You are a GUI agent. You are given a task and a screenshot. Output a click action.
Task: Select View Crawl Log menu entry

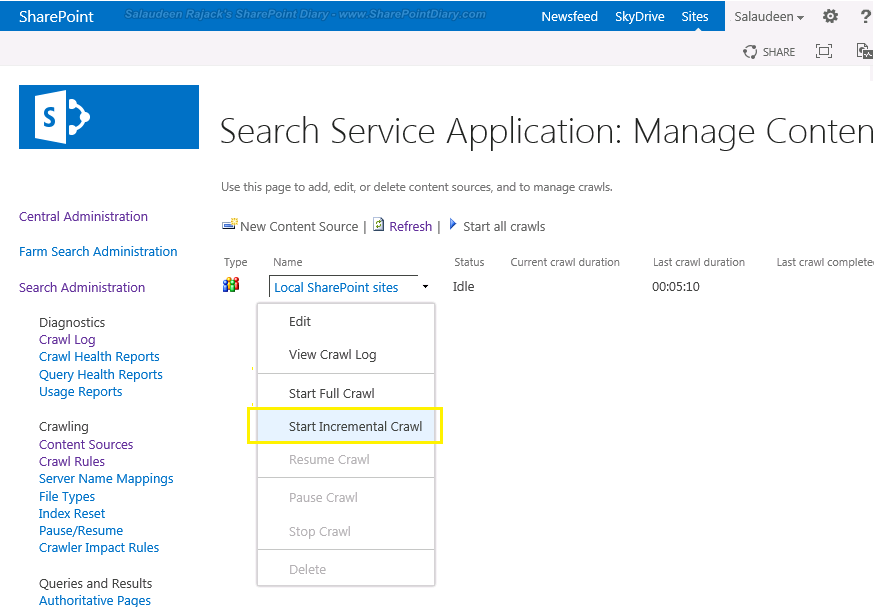click(332, 354)
